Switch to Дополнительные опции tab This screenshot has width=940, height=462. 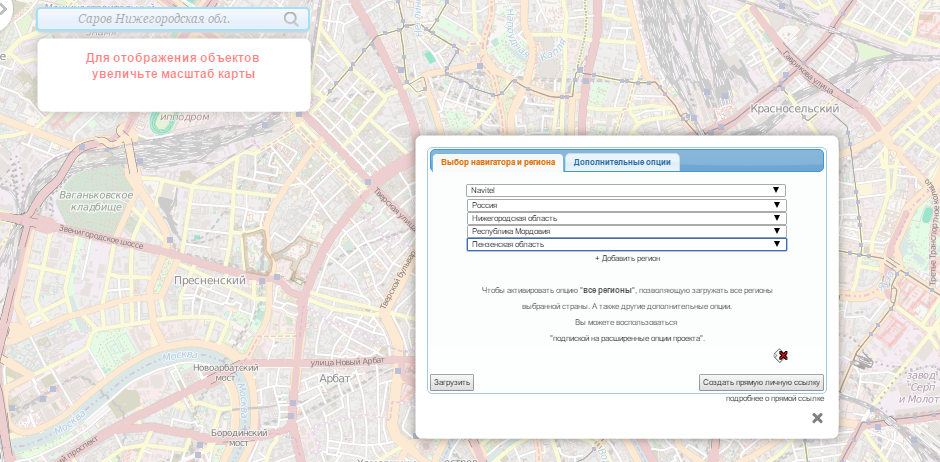coord(622,162)
